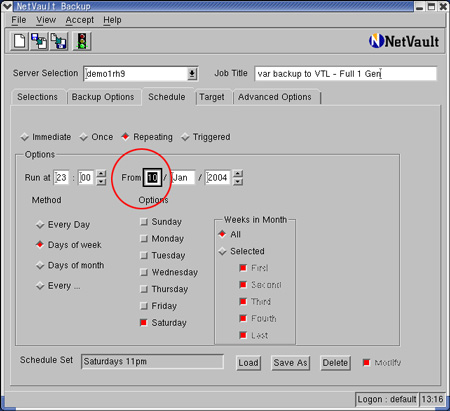Decrease the From date with down arrow
Viewport: 450px width, 411px height.
[x=238, y=181]
